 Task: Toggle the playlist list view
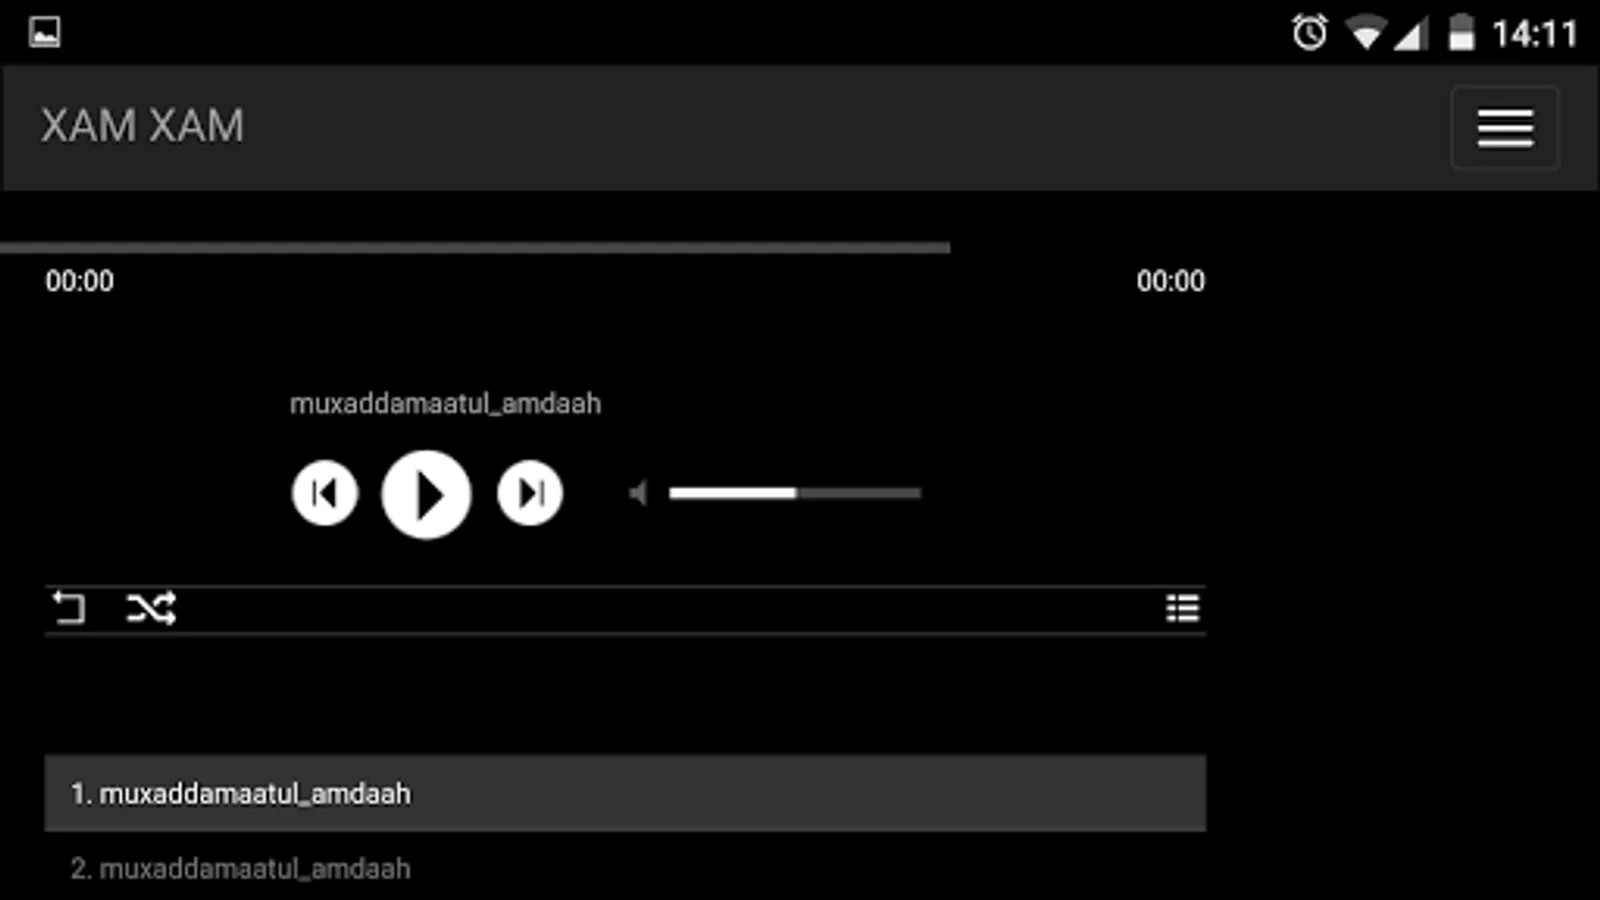[1183, 608]
